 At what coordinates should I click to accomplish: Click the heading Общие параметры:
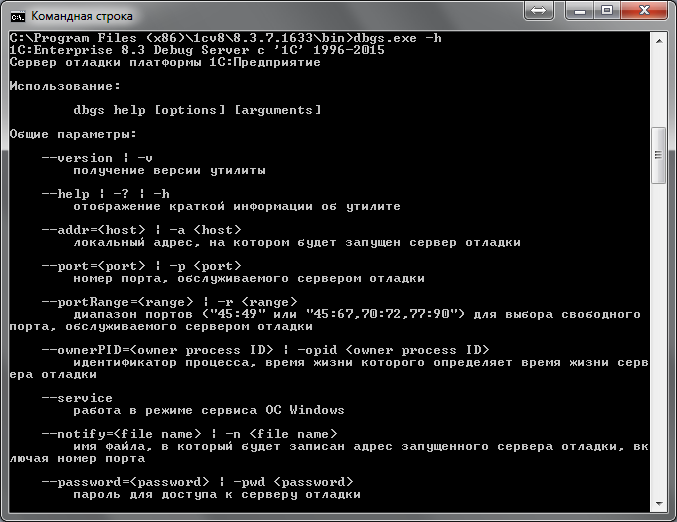point(73,134)
